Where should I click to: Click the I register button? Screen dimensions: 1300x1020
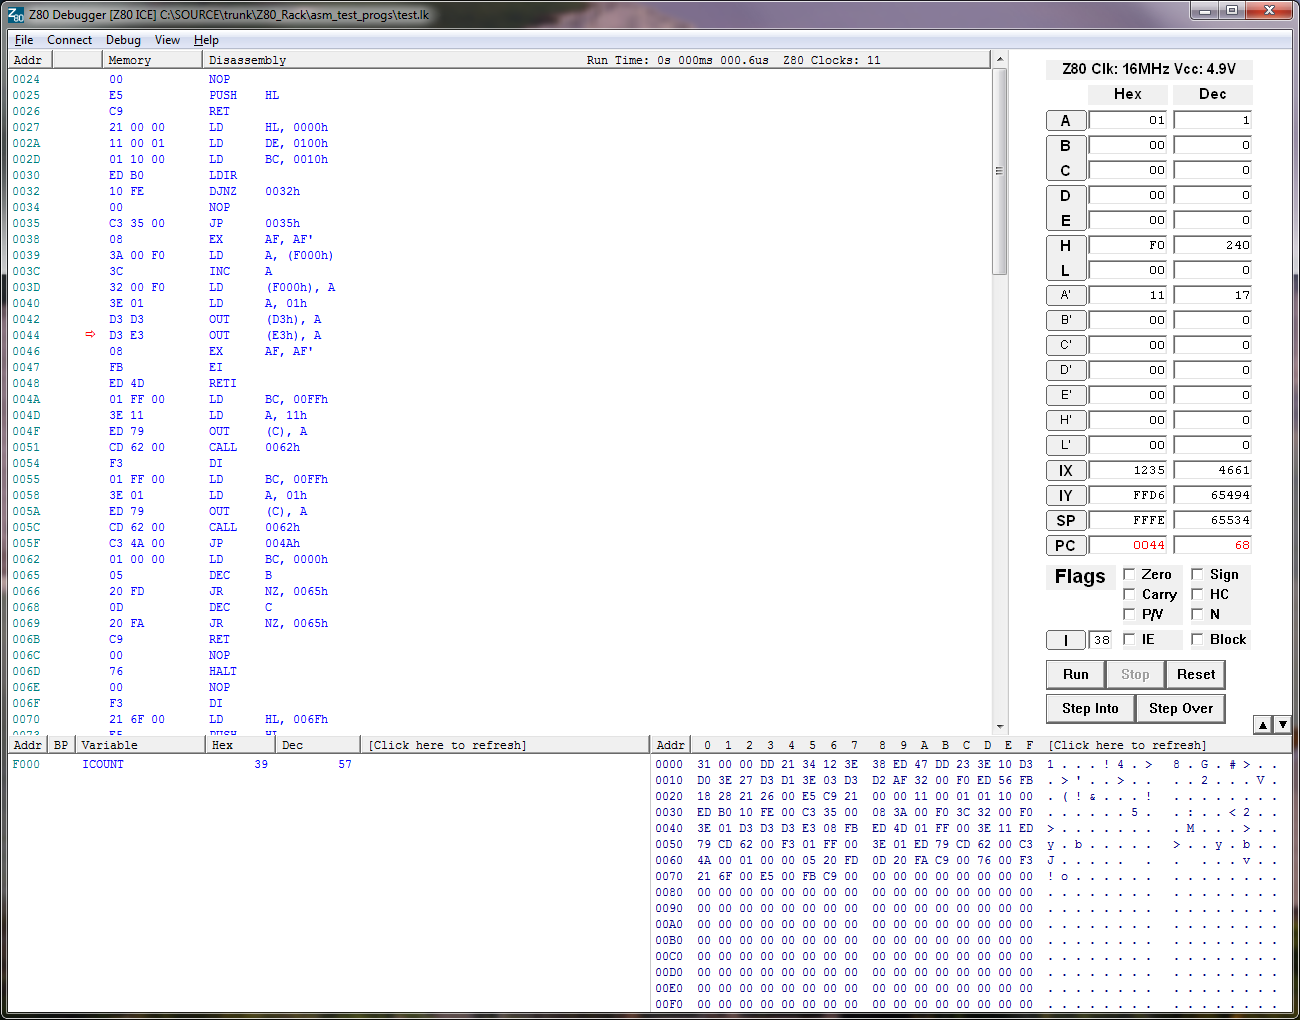pyautogui.click(x=1066, y=640)
